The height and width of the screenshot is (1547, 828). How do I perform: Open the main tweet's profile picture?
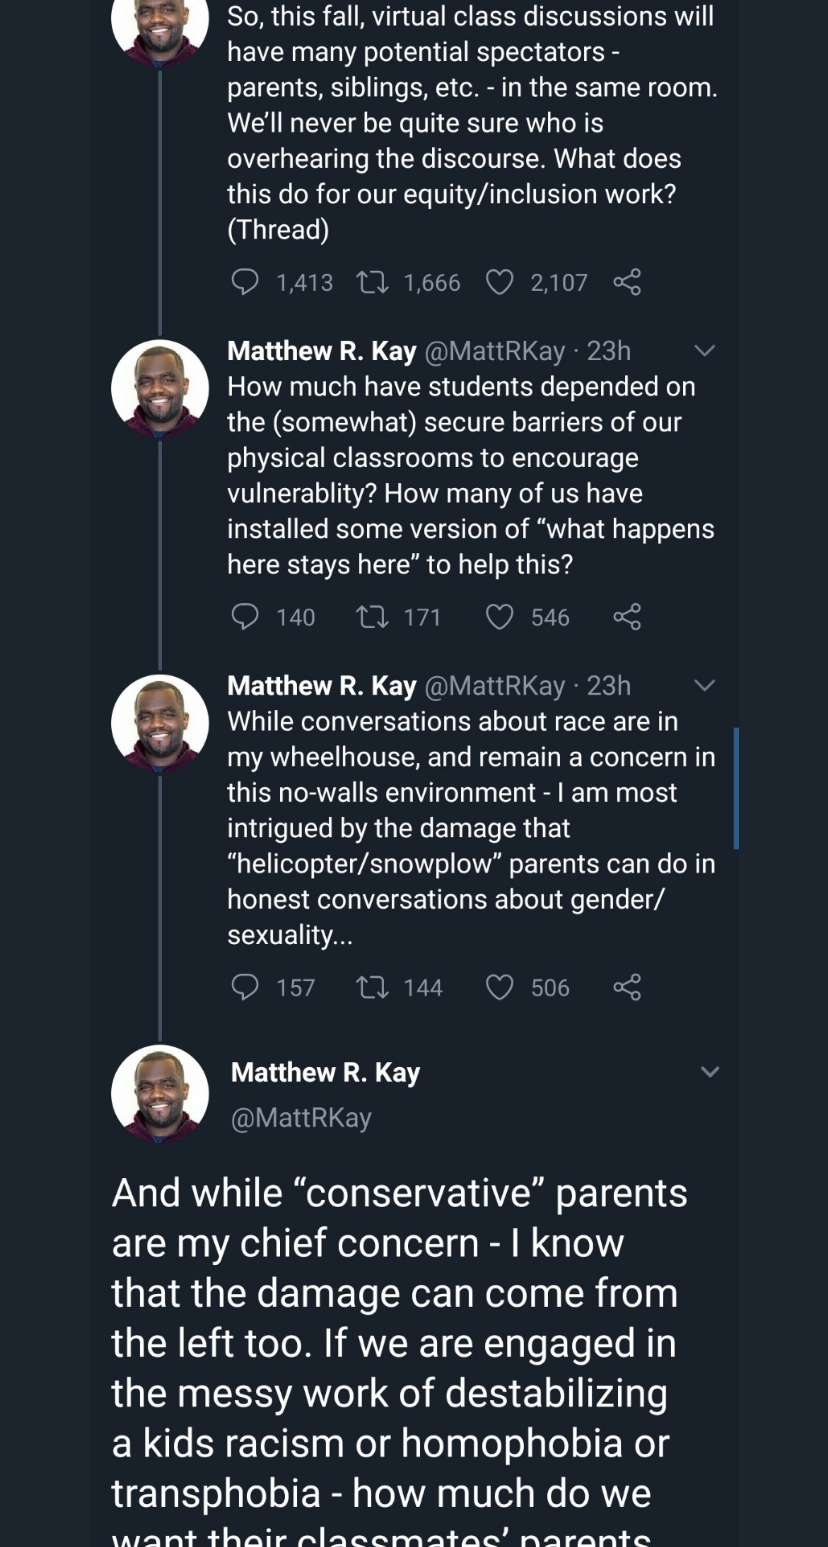[160, 1093]
